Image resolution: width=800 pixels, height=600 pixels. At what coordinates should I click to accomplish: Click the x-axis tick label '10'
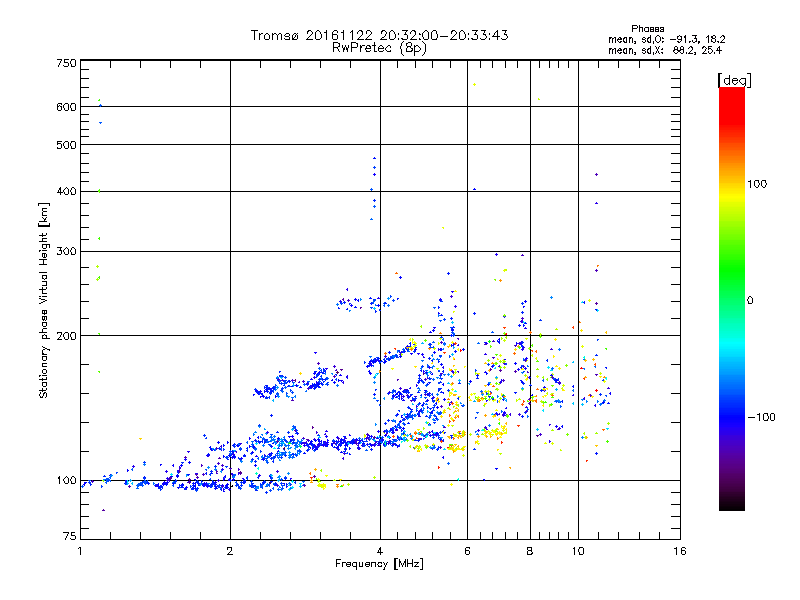[578, 551]
